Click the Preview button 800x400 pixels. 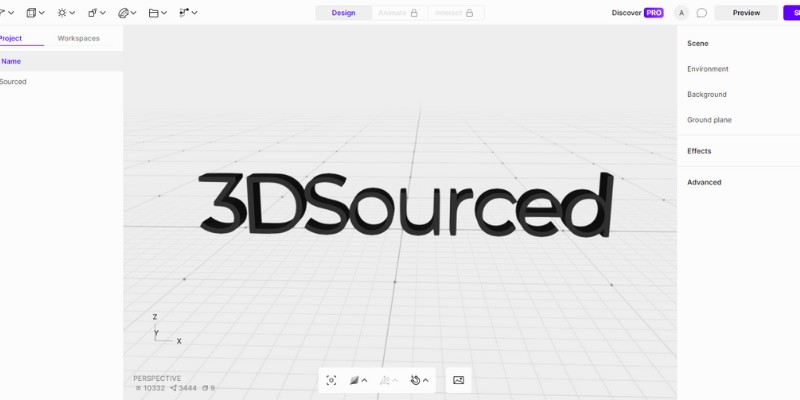746,13
